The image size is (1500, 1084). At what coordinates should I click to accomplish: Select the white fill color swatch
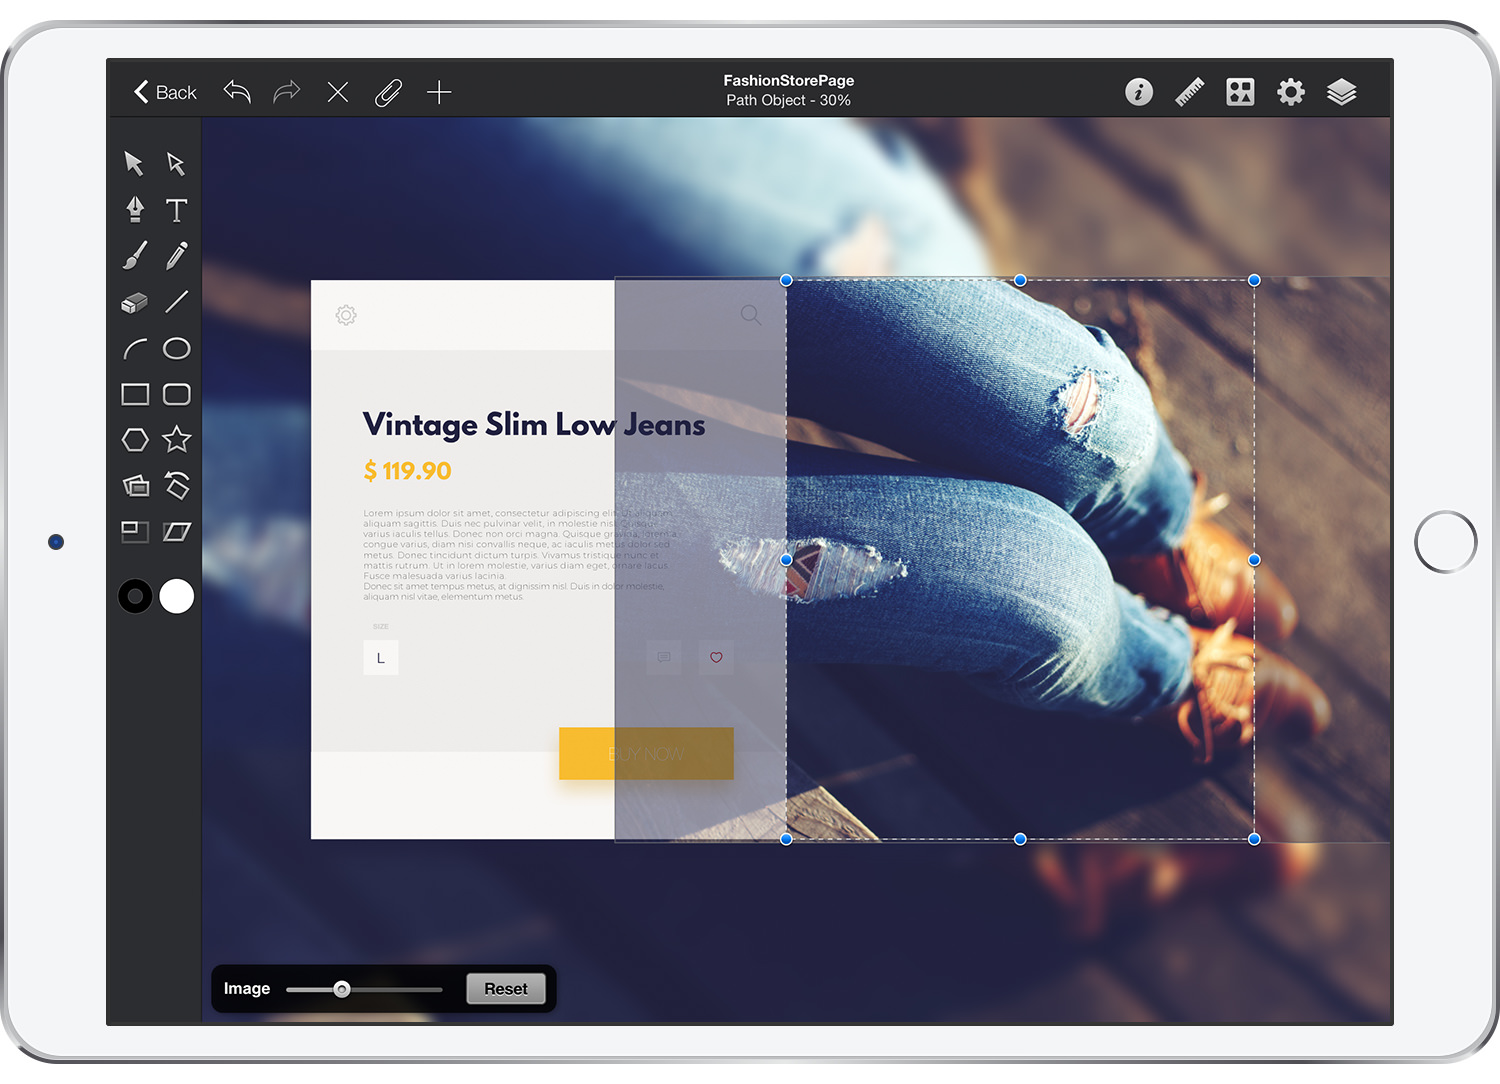coord(177,596)
